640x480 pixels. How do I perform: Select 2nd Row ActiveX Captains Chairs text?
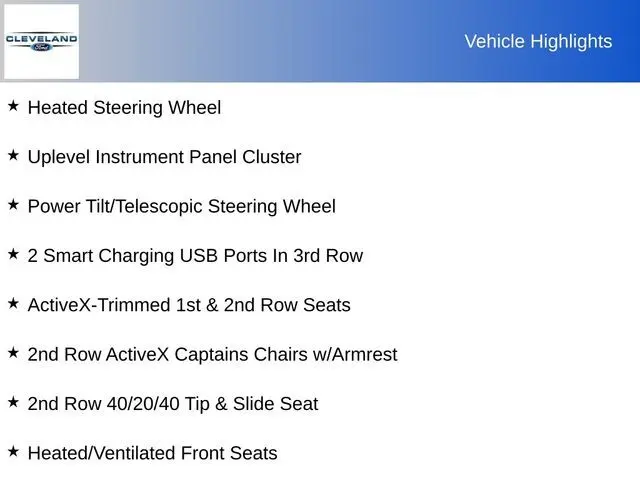pos(212,355)
